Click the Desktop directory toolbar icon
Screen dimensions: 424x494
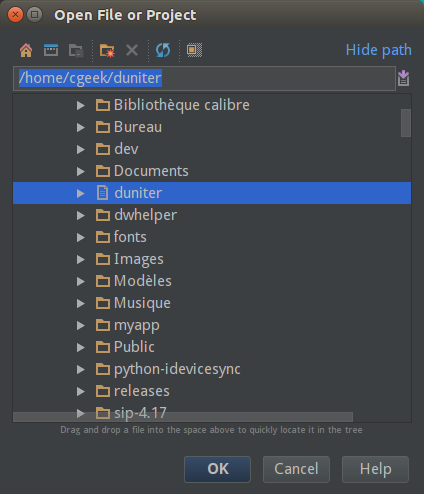coord(51,50)
